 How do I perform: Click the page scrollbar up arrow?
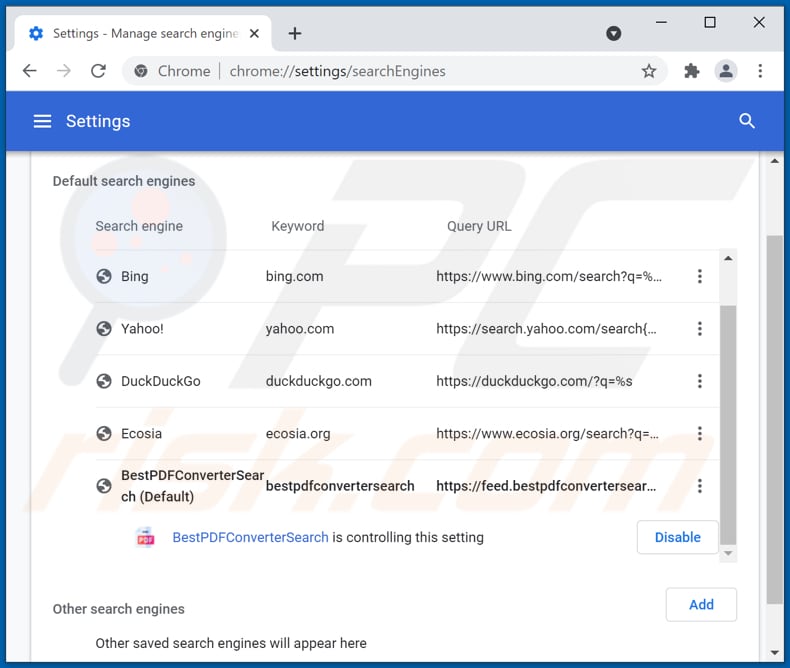click(774, 161)
